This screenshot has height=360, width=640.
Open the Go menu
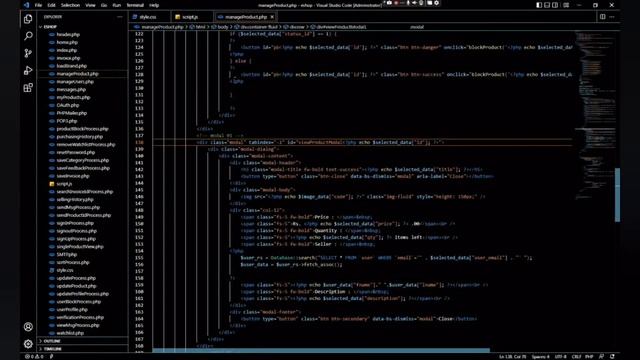tap(104, 5)
